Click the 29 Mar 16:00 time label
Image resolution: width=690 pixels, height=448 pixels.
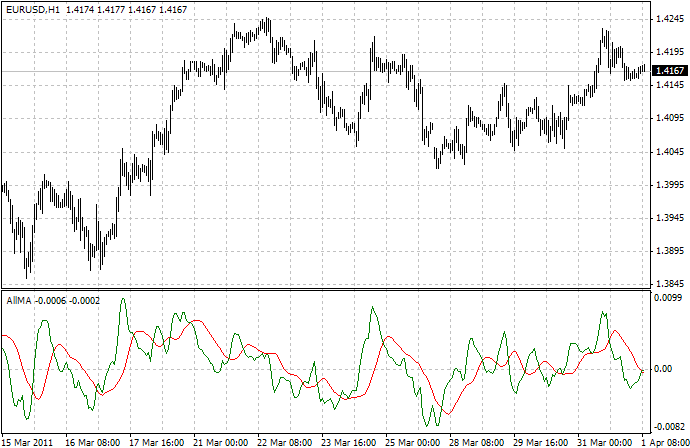[540, 441]
